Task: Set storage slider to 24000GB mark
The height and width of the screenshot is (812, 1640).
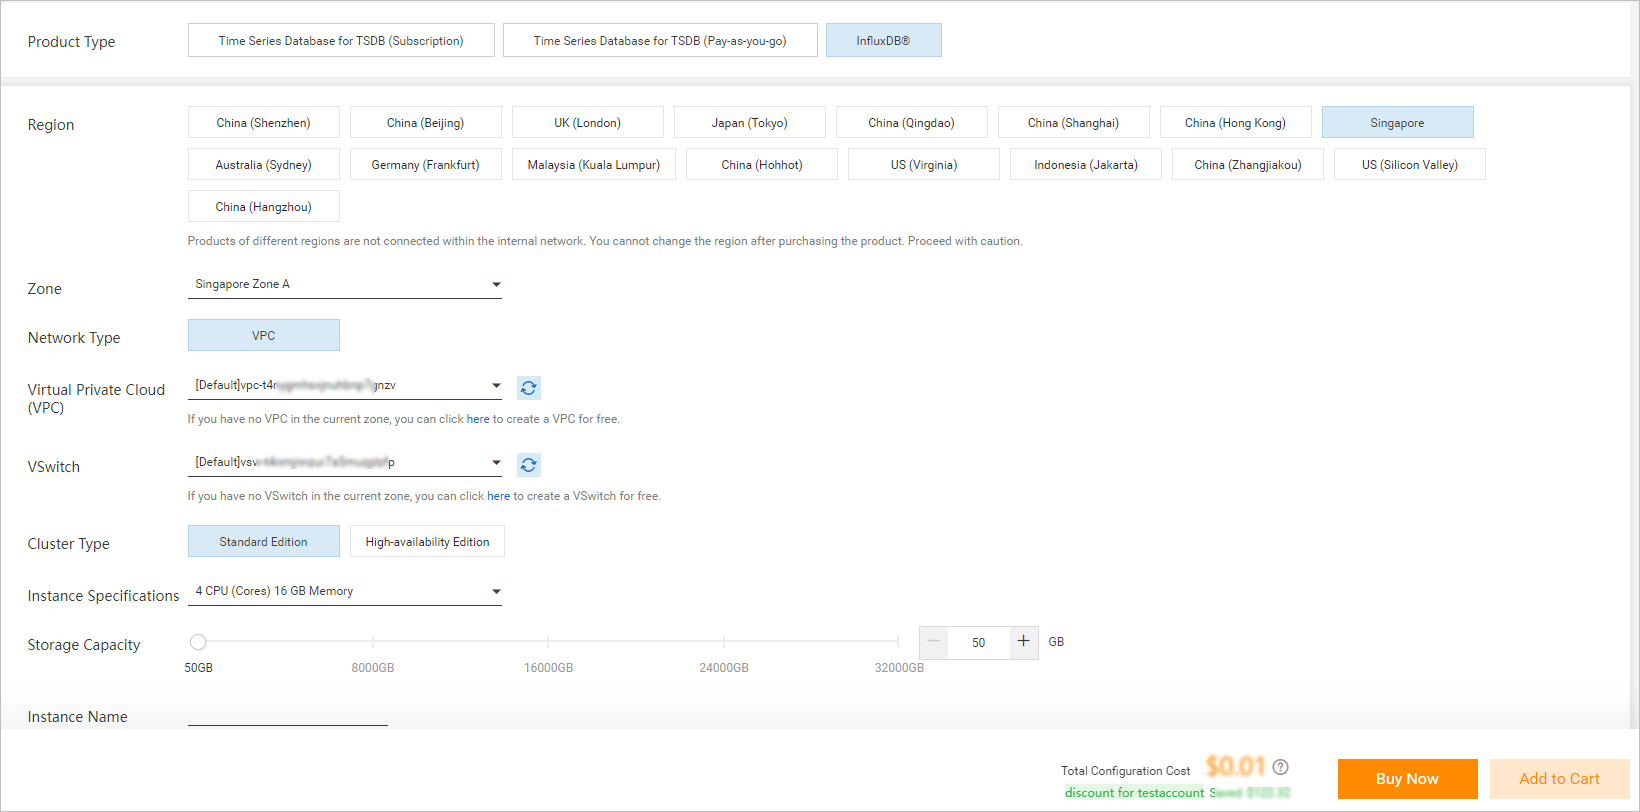Action: tap(724, 642)
